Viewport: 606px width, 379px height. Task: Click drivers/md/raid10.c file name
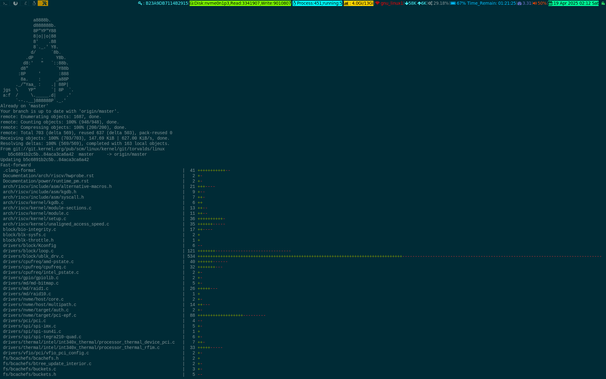coord(27,294)
